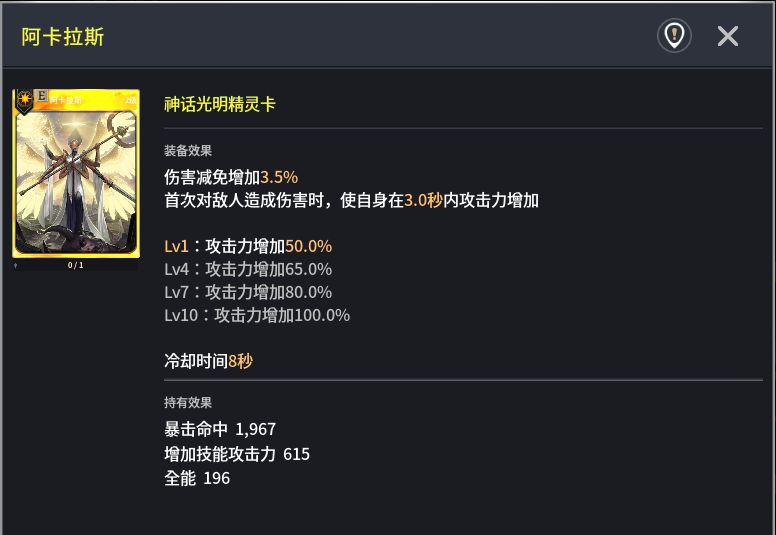Select the Lv7 攻击力增加80.0% row
The image size is (776, 535).
tap(248, 292)
